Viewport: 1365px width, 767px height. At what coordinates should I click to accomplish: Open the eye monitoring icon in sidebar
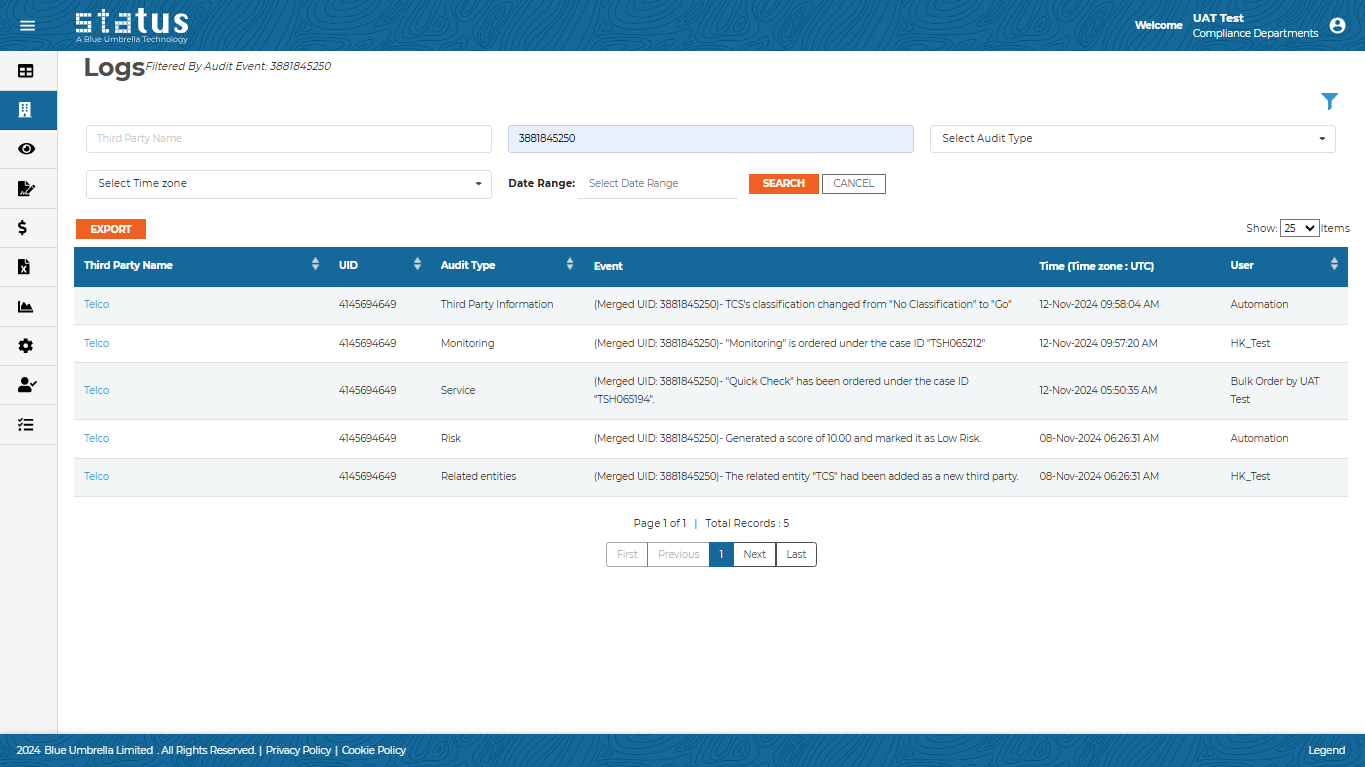26,149
